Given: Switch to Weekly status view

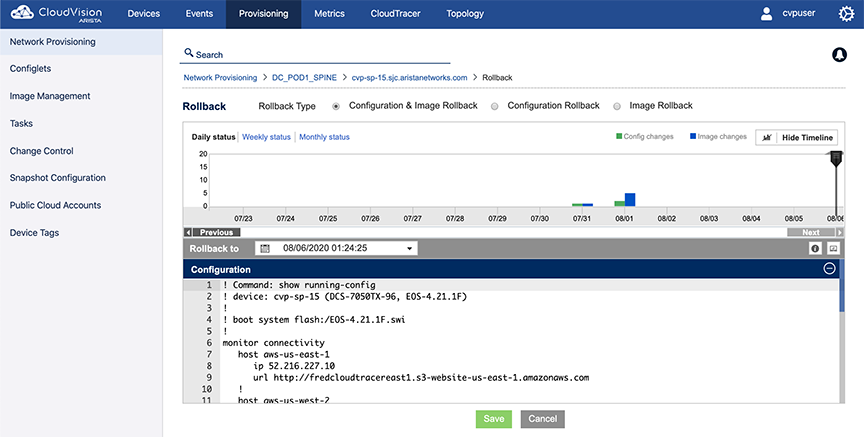Looking at the screenshot, I should (266, 137).
